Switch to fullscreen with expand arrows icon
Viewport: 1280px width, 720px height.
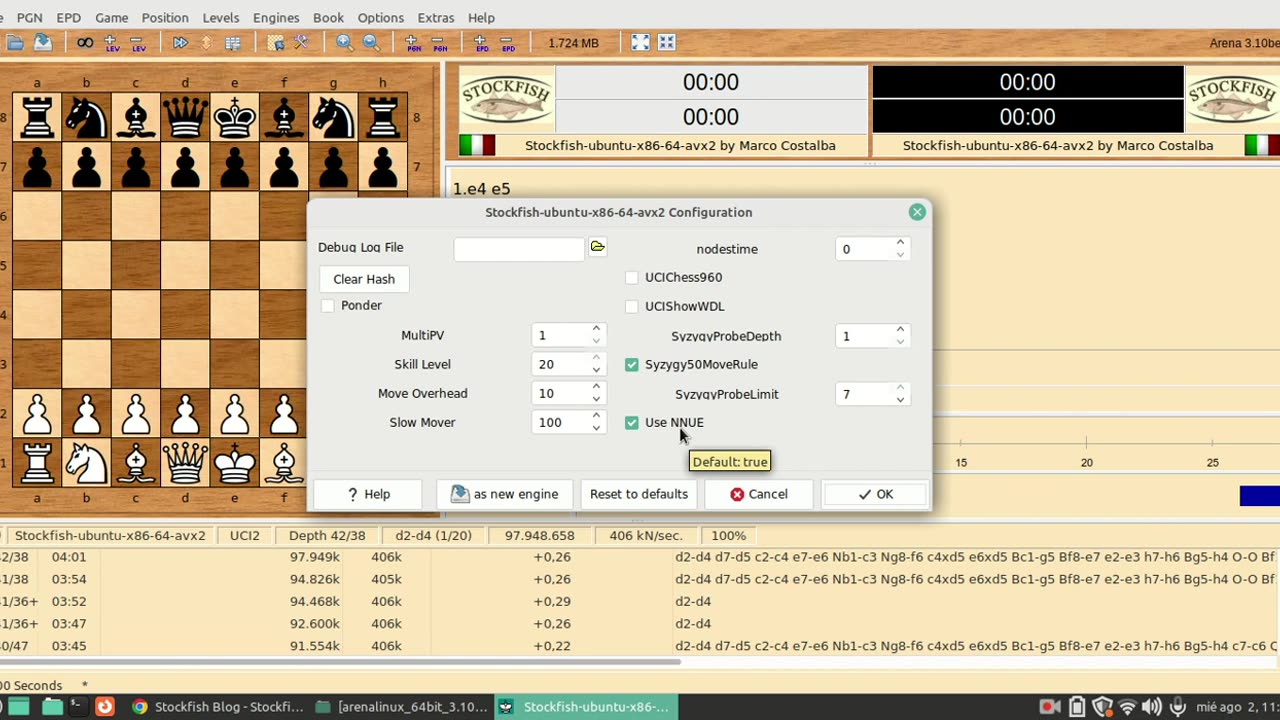(x=640, y=43)
